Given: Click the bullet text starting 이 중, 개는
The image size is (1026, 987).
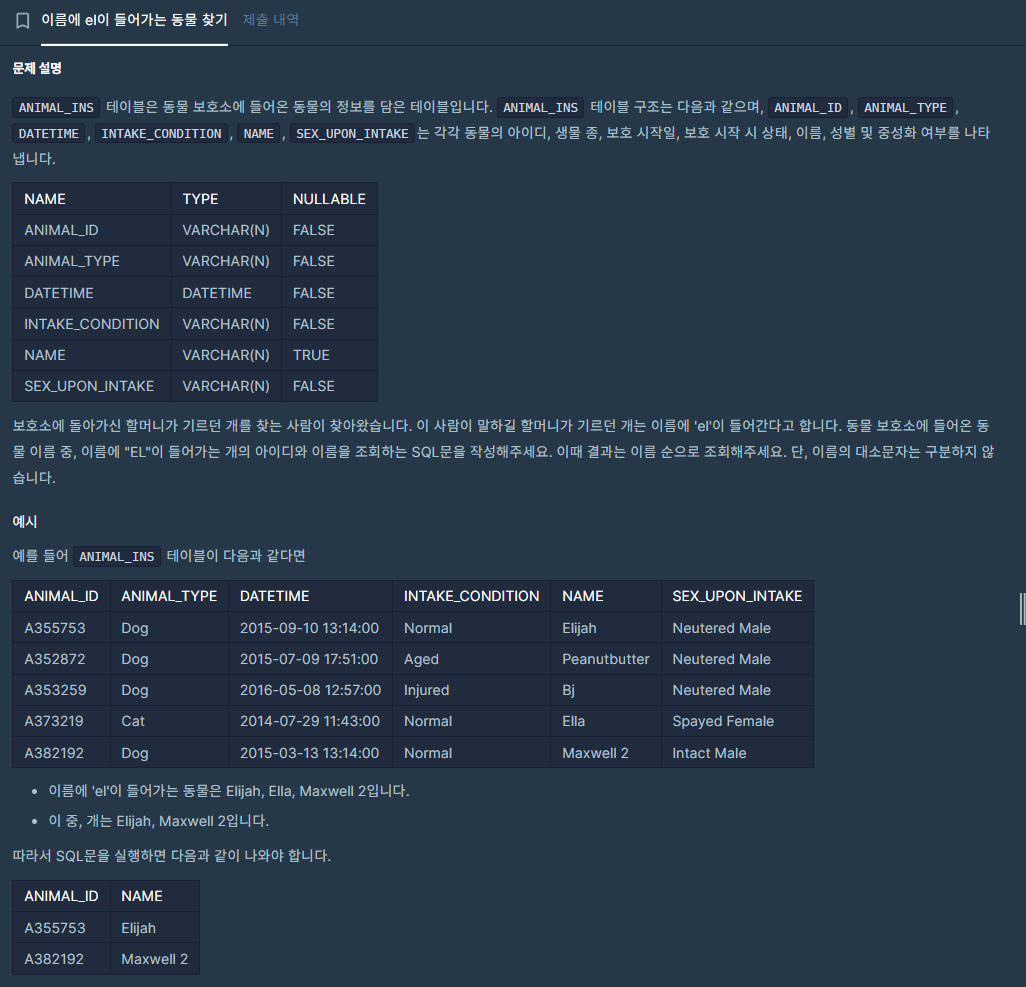Looking at the screenshot, I should click(159, 821).
